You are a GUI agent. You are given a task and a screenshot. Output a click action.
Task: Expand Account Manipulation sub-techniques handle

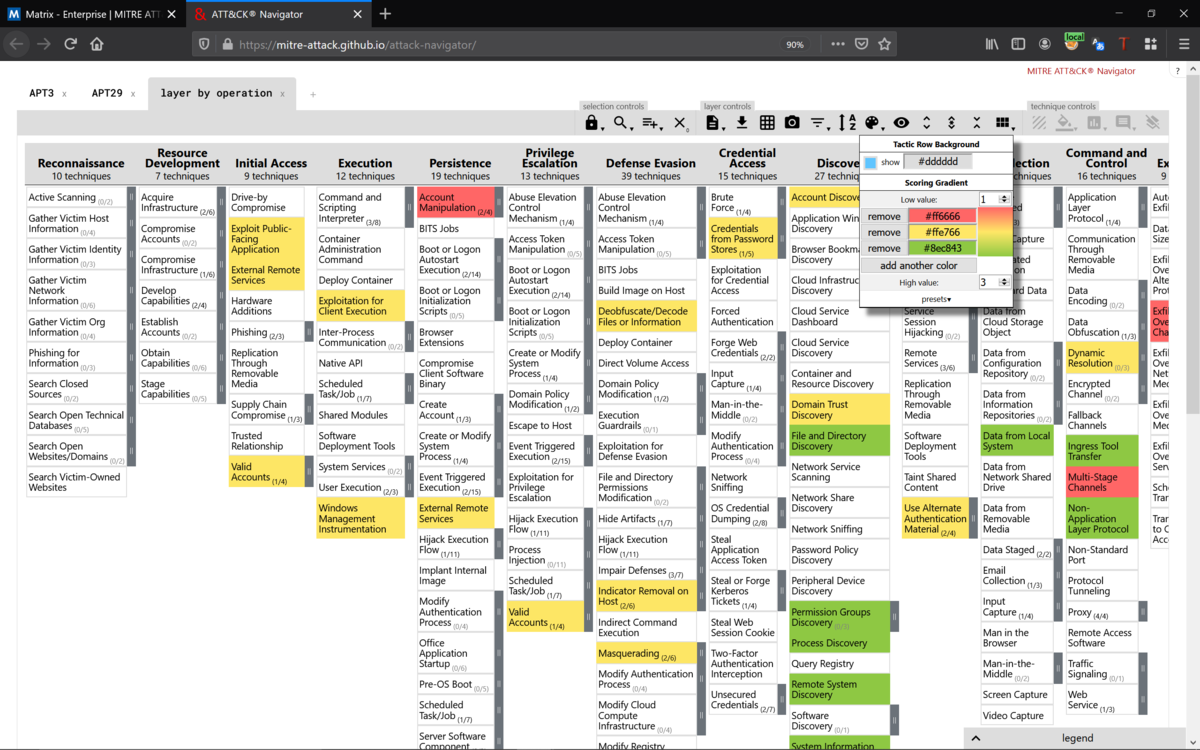(498, 203)
